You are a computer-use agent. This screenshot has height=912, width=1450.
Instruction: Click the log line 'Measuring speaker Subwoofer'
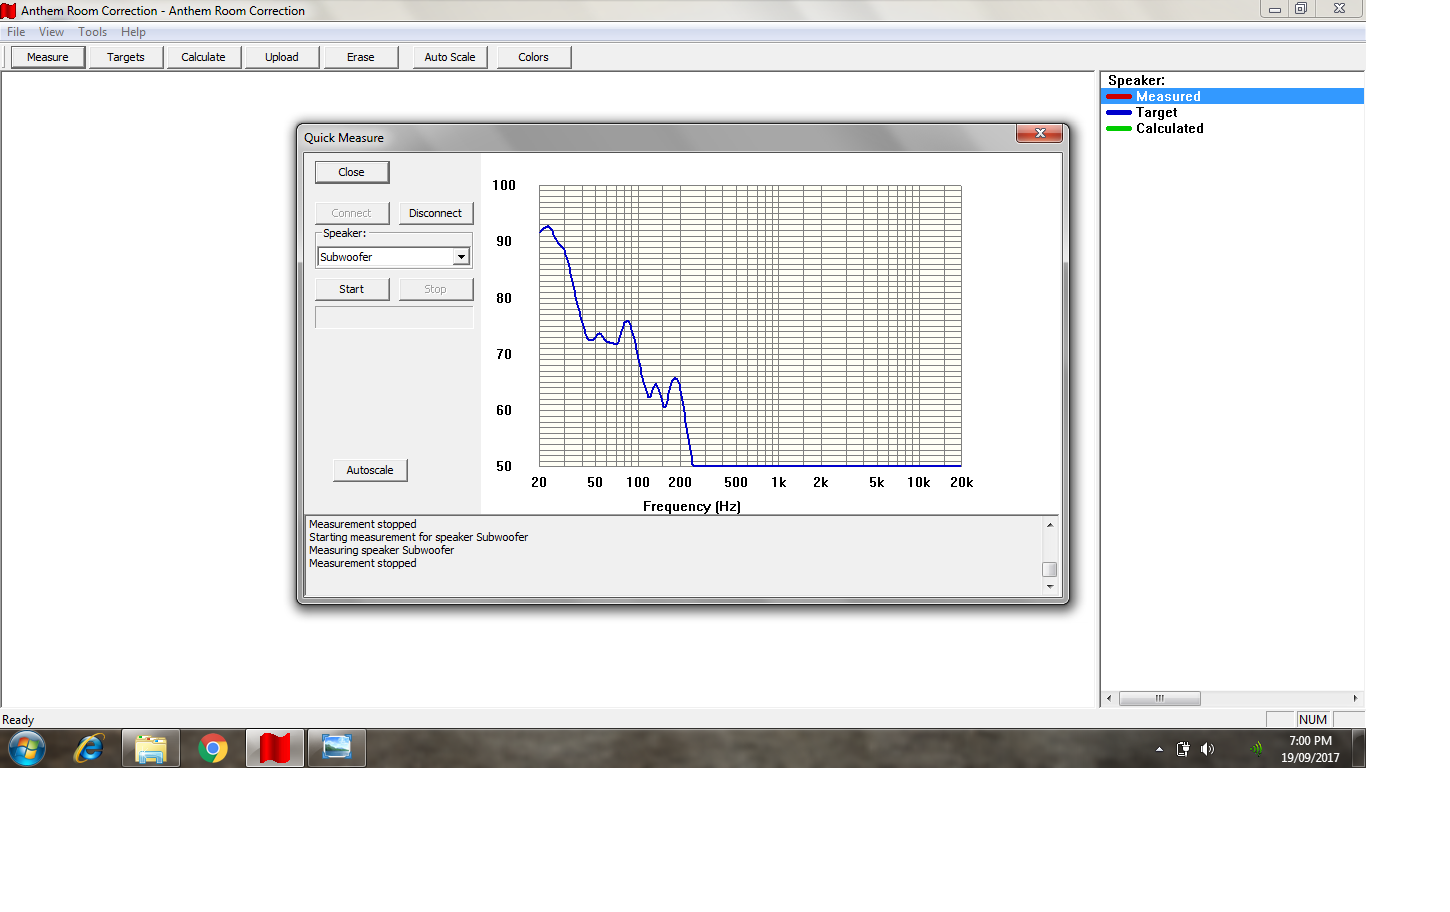tap(381, 550)
